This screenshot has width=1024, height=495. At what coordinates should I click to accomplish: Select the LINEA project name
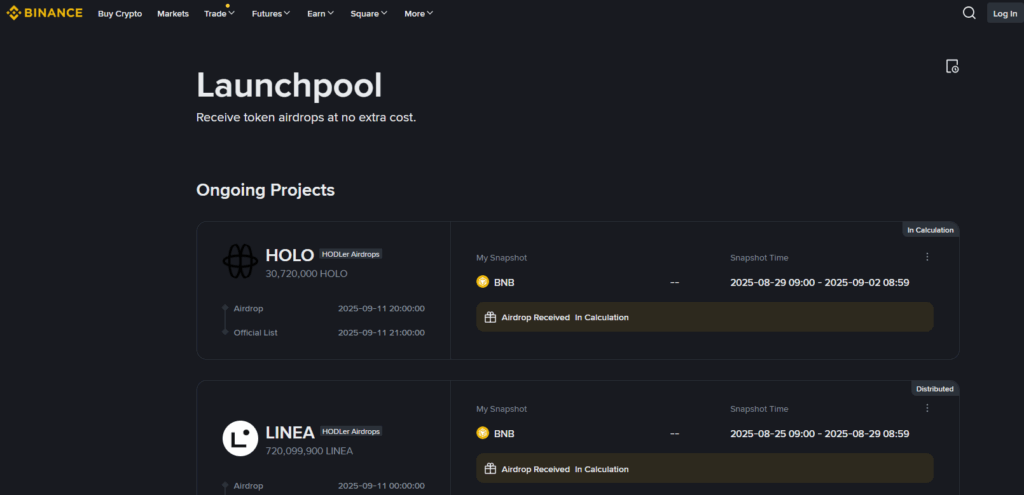tap(290, 432)
